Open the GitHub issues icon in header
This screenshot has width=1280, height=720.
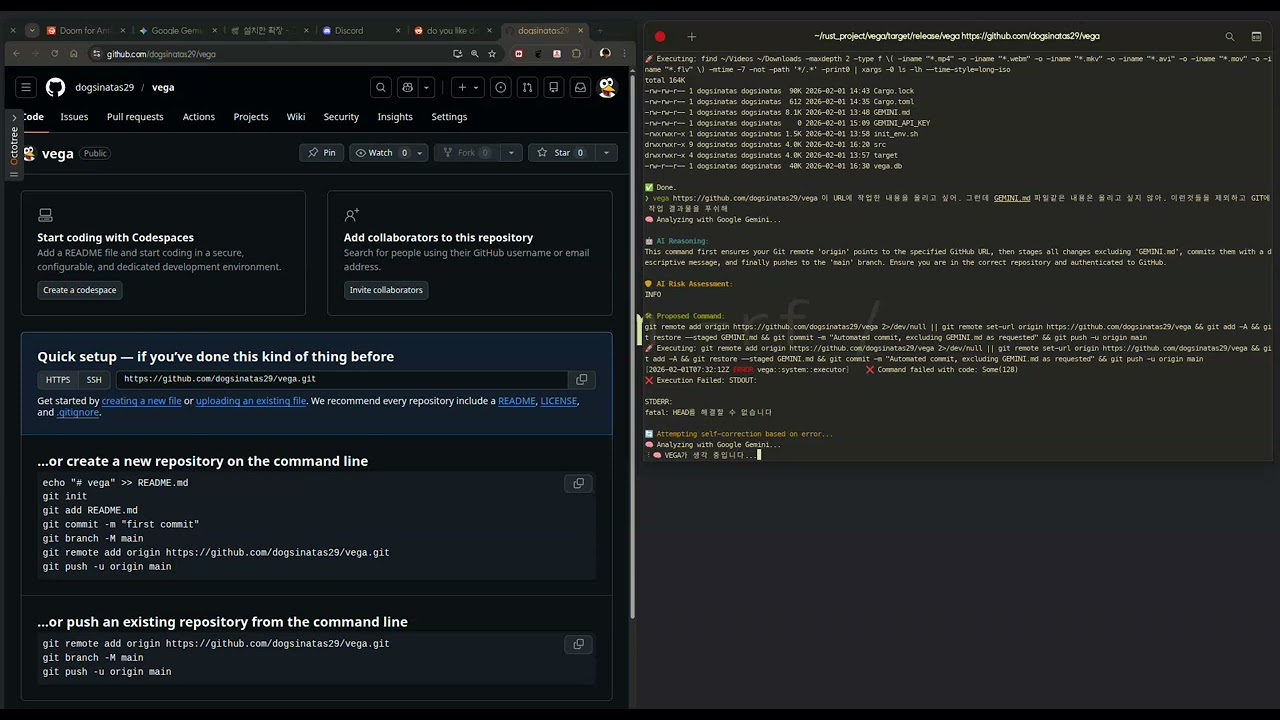click(x=501, y=88)
